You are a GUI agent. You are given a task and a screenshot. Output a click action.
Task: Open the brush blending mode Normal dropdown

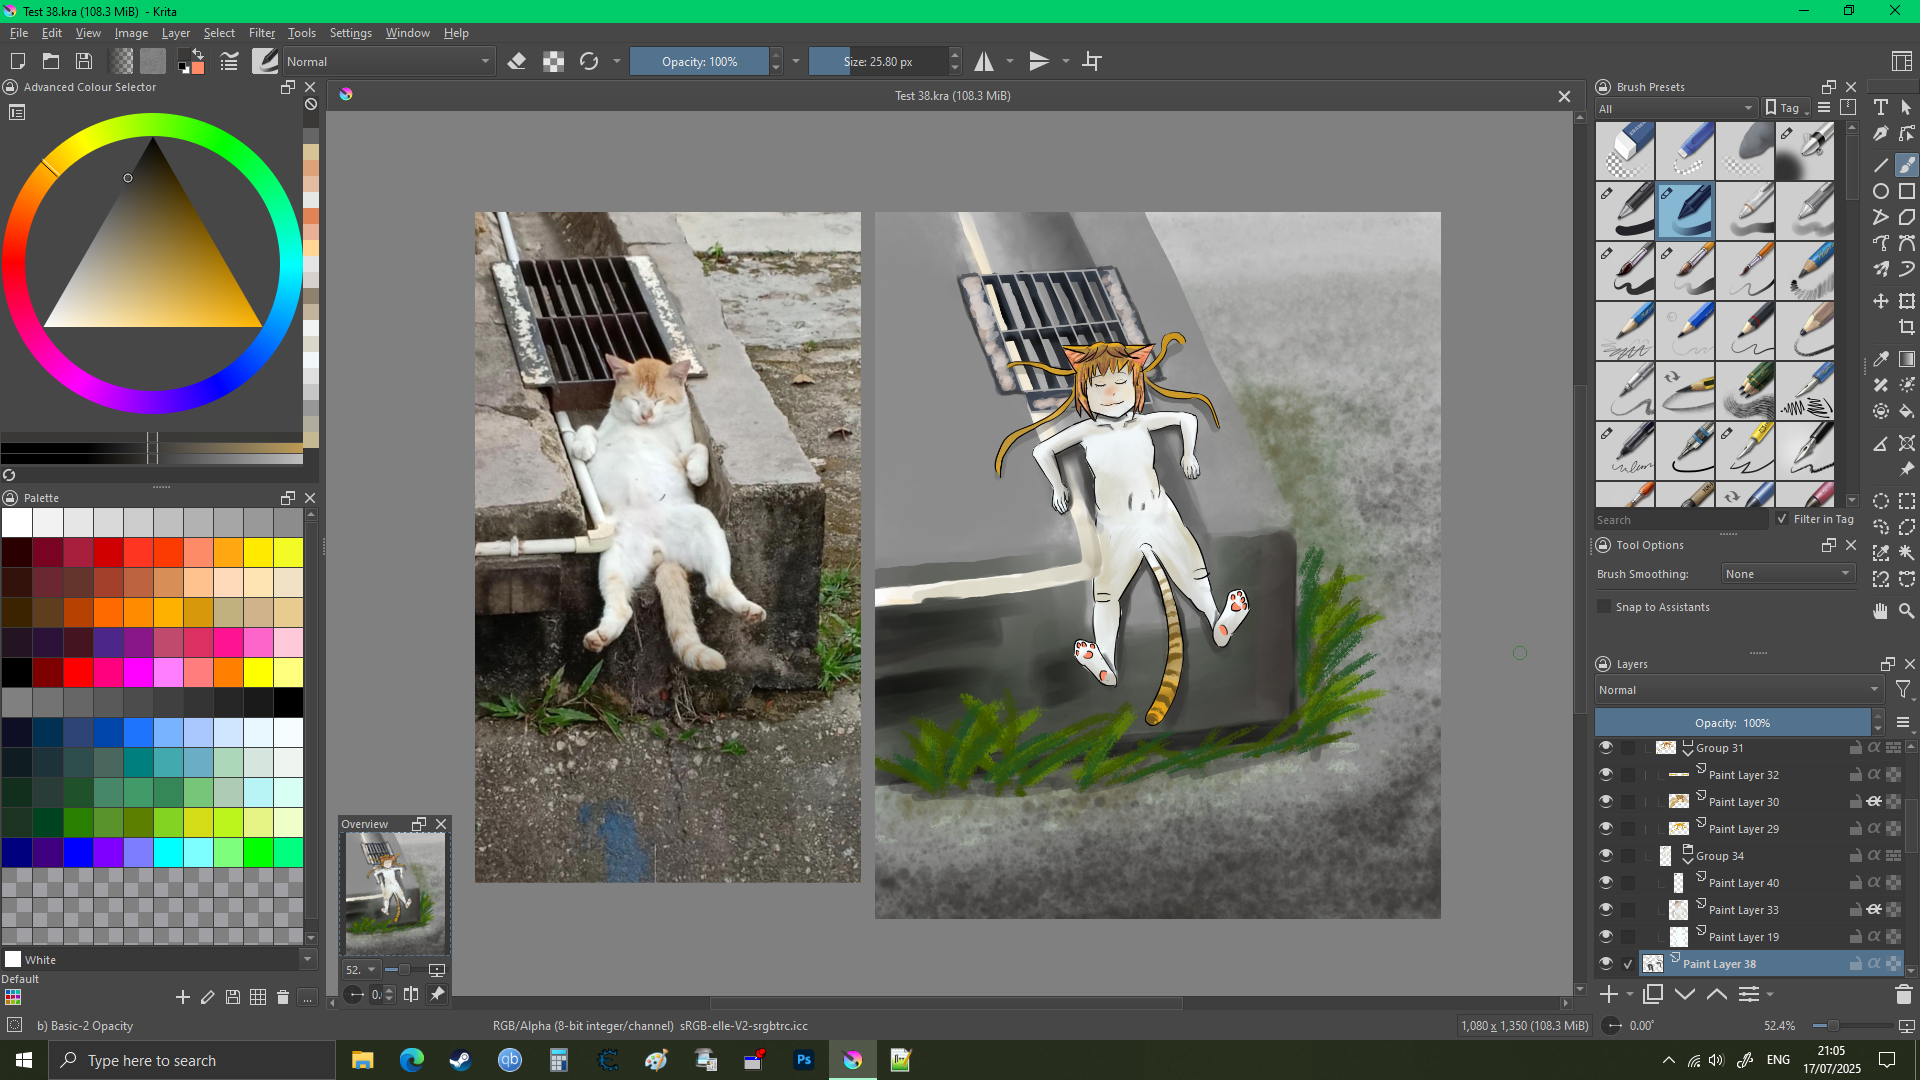[x=388, y=61]
